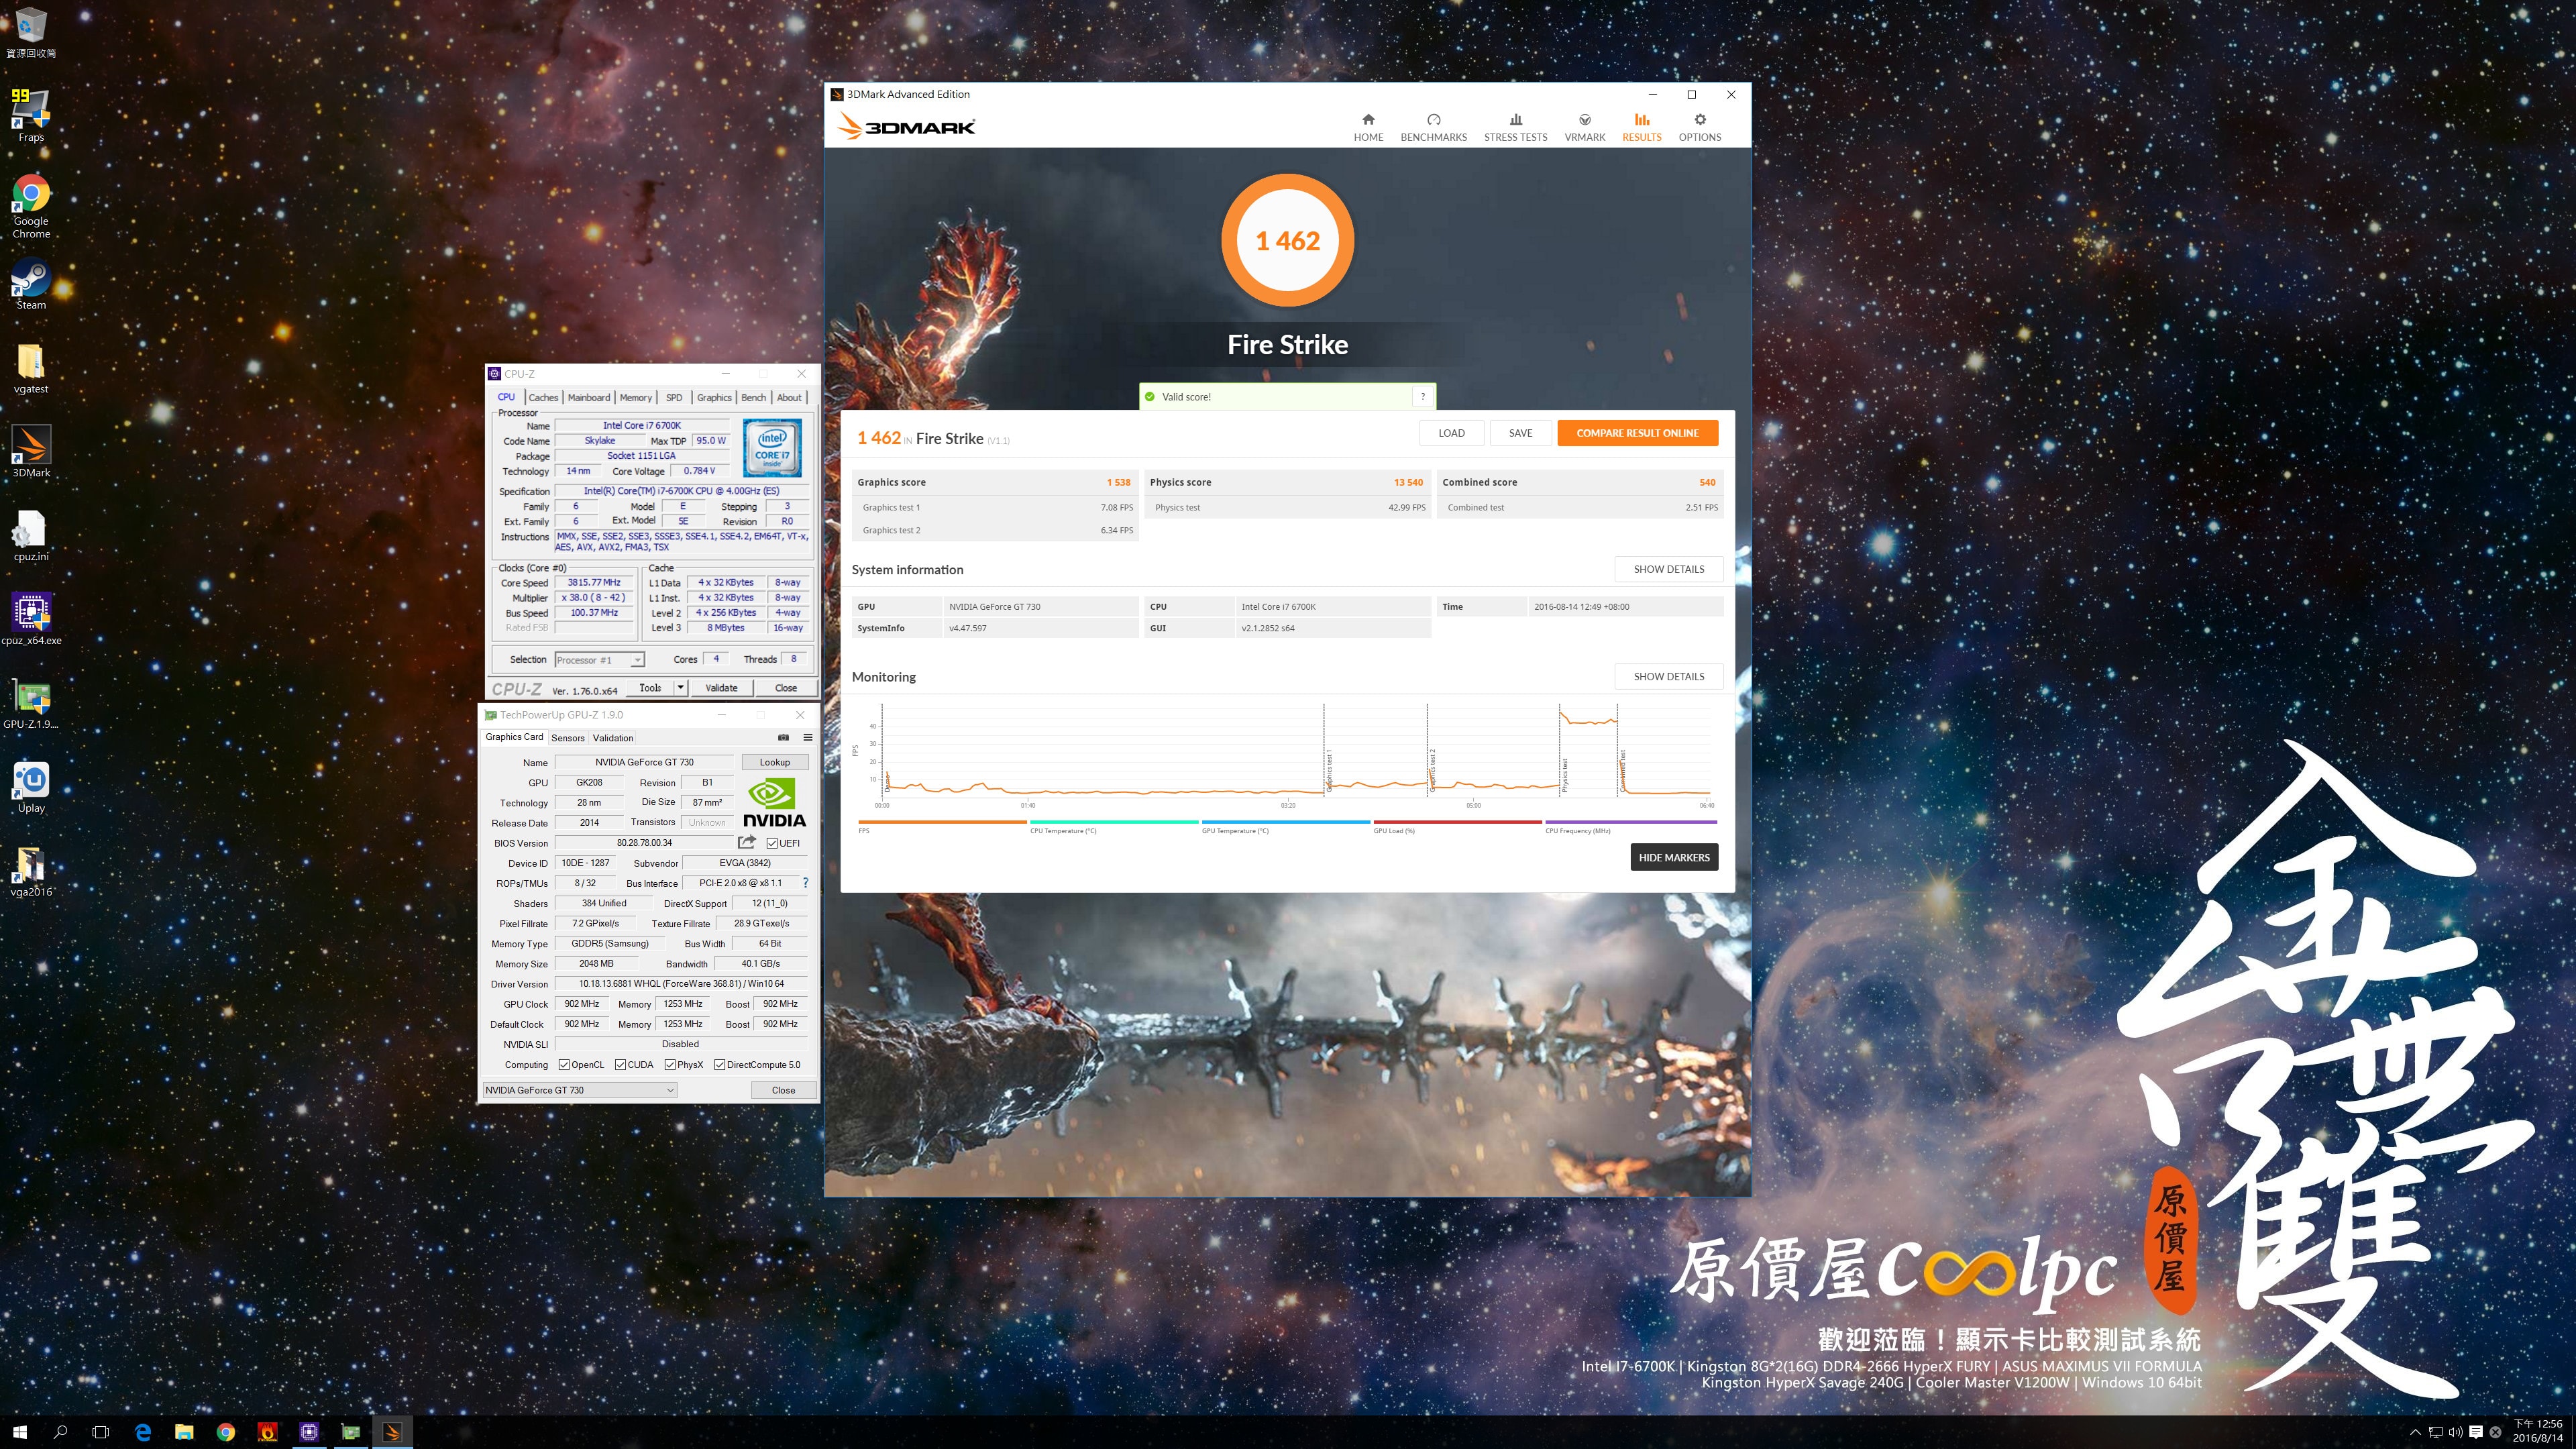Open the GPU-Z hamburger menu
2576x1449 pixels.
click(807, 737)
